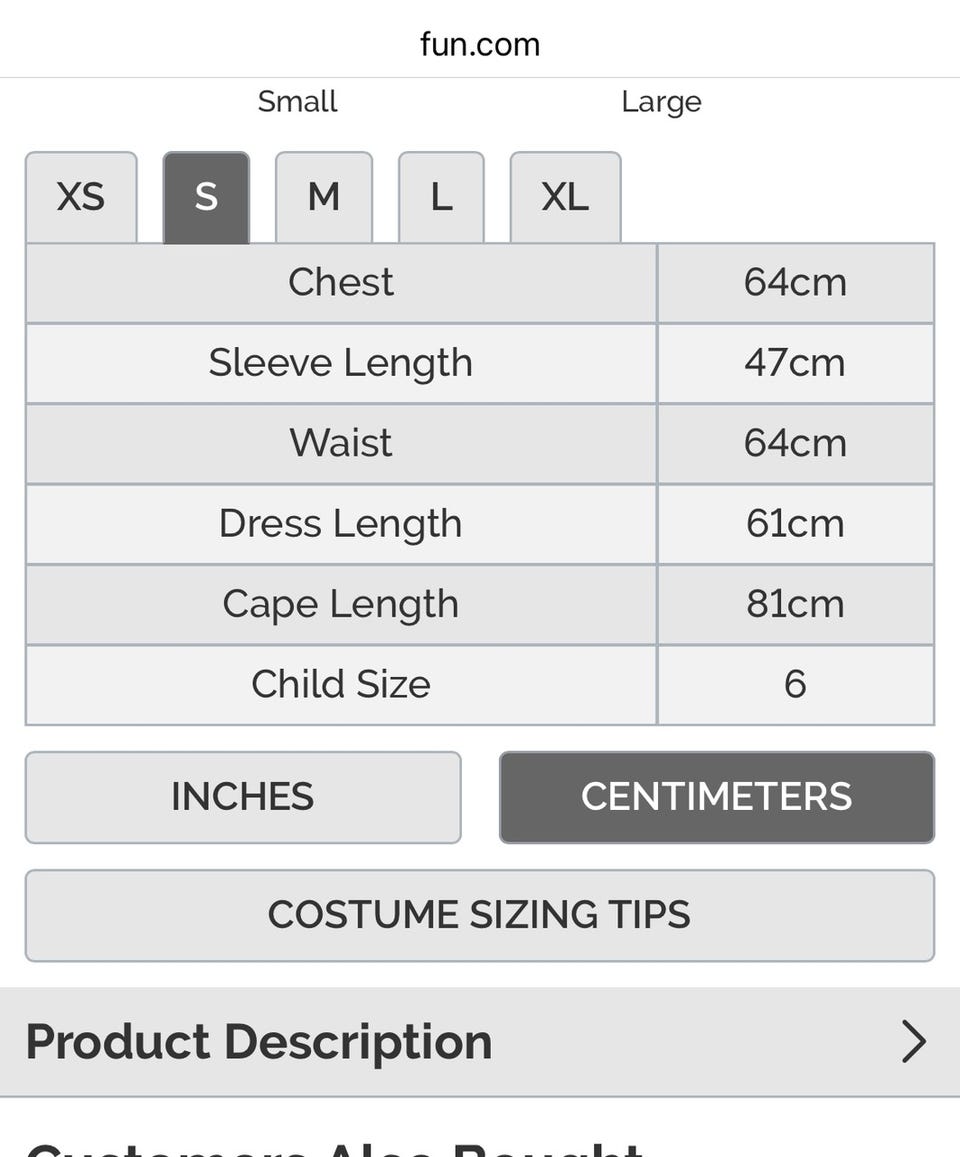Click the Chest row label
The height and width of the screenshot is (1157, 960).
(x=341, y=283)
